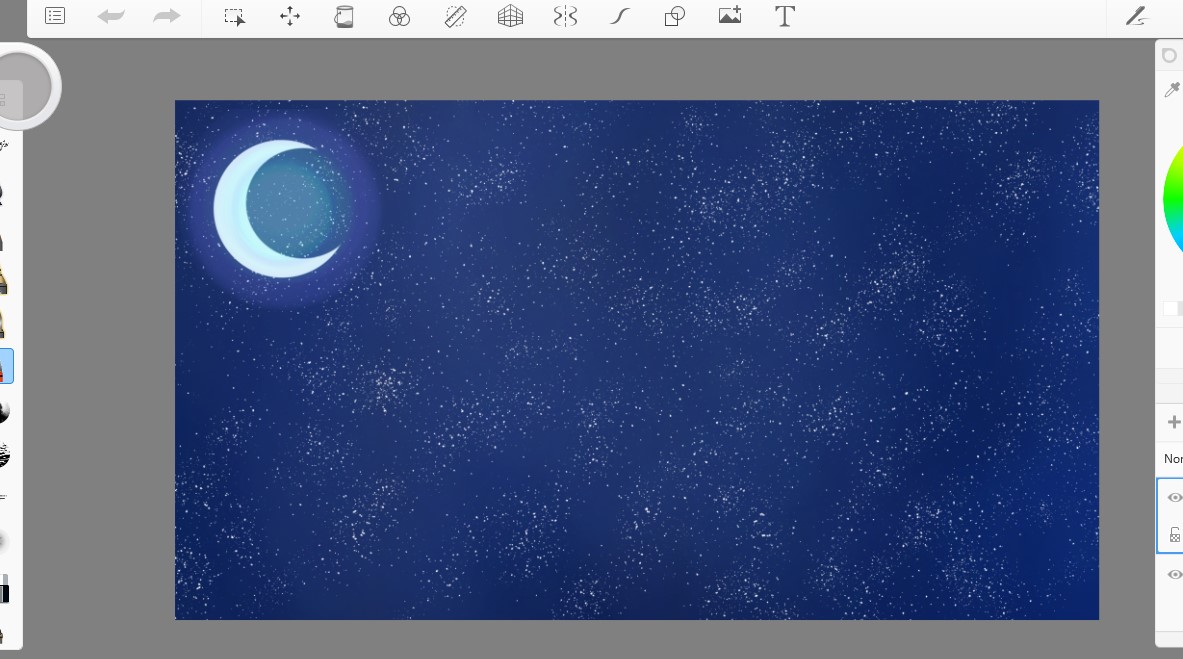Add a new layer with plus icon

click(1174, 422)
